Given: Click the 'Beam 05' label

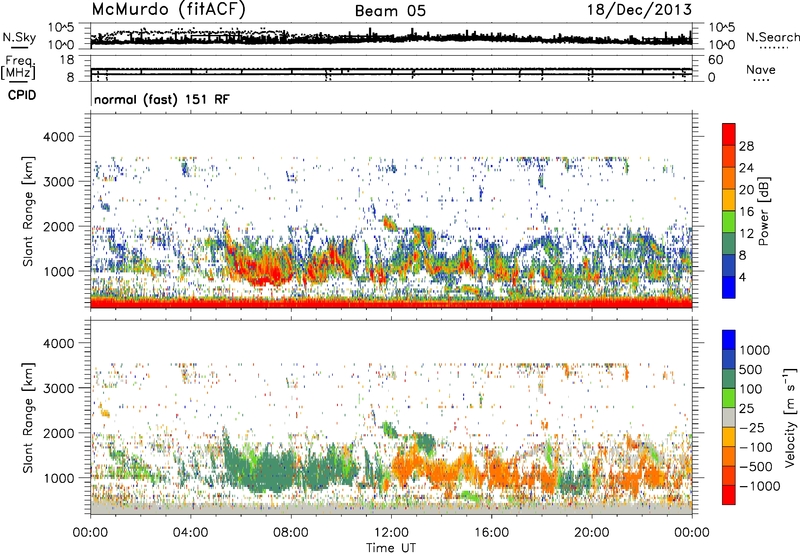Looking at the screenshot, I should pos(390,11).
